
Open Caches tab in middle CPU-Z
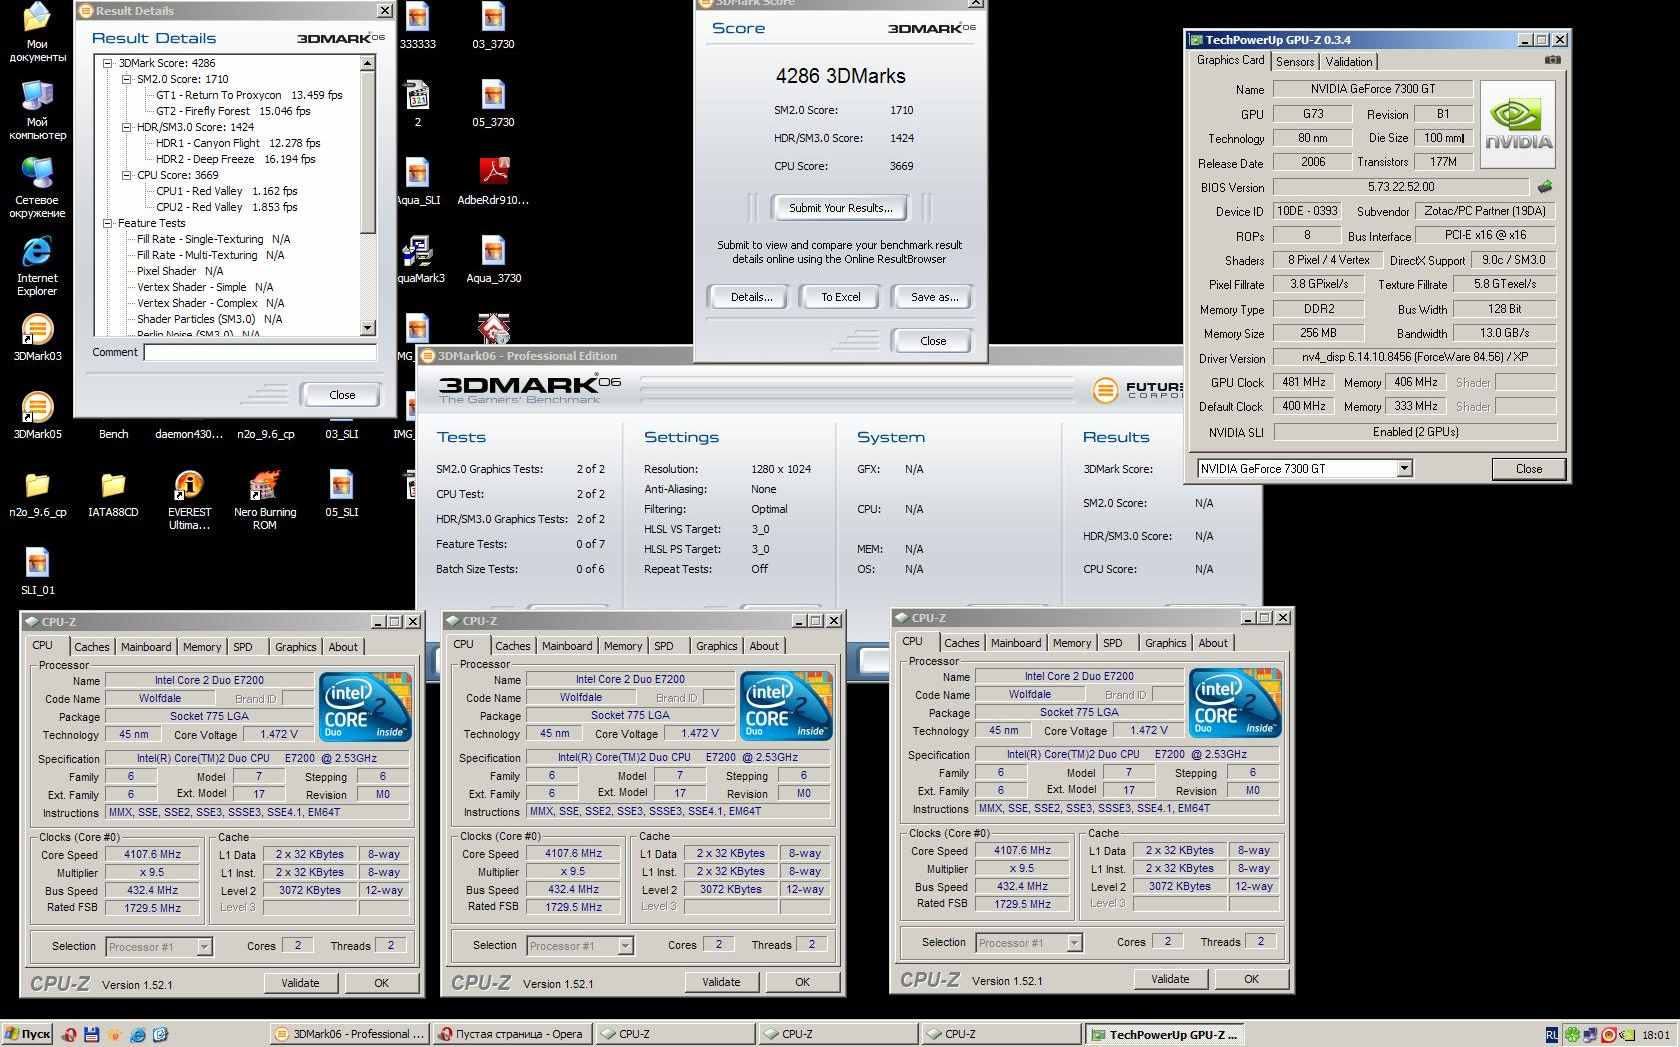(513, 646)
